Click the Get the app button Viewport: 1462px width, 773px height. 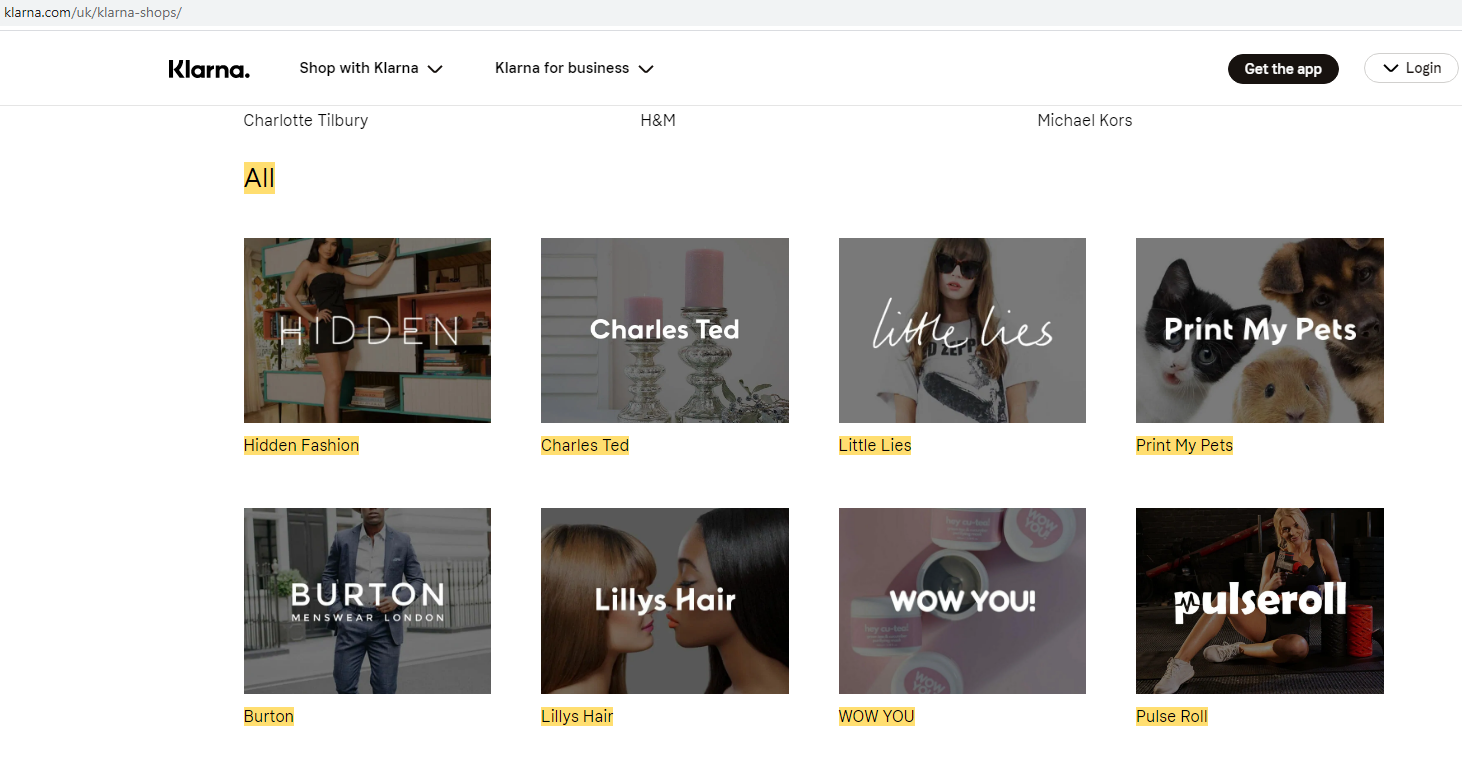click(1283, 69)
